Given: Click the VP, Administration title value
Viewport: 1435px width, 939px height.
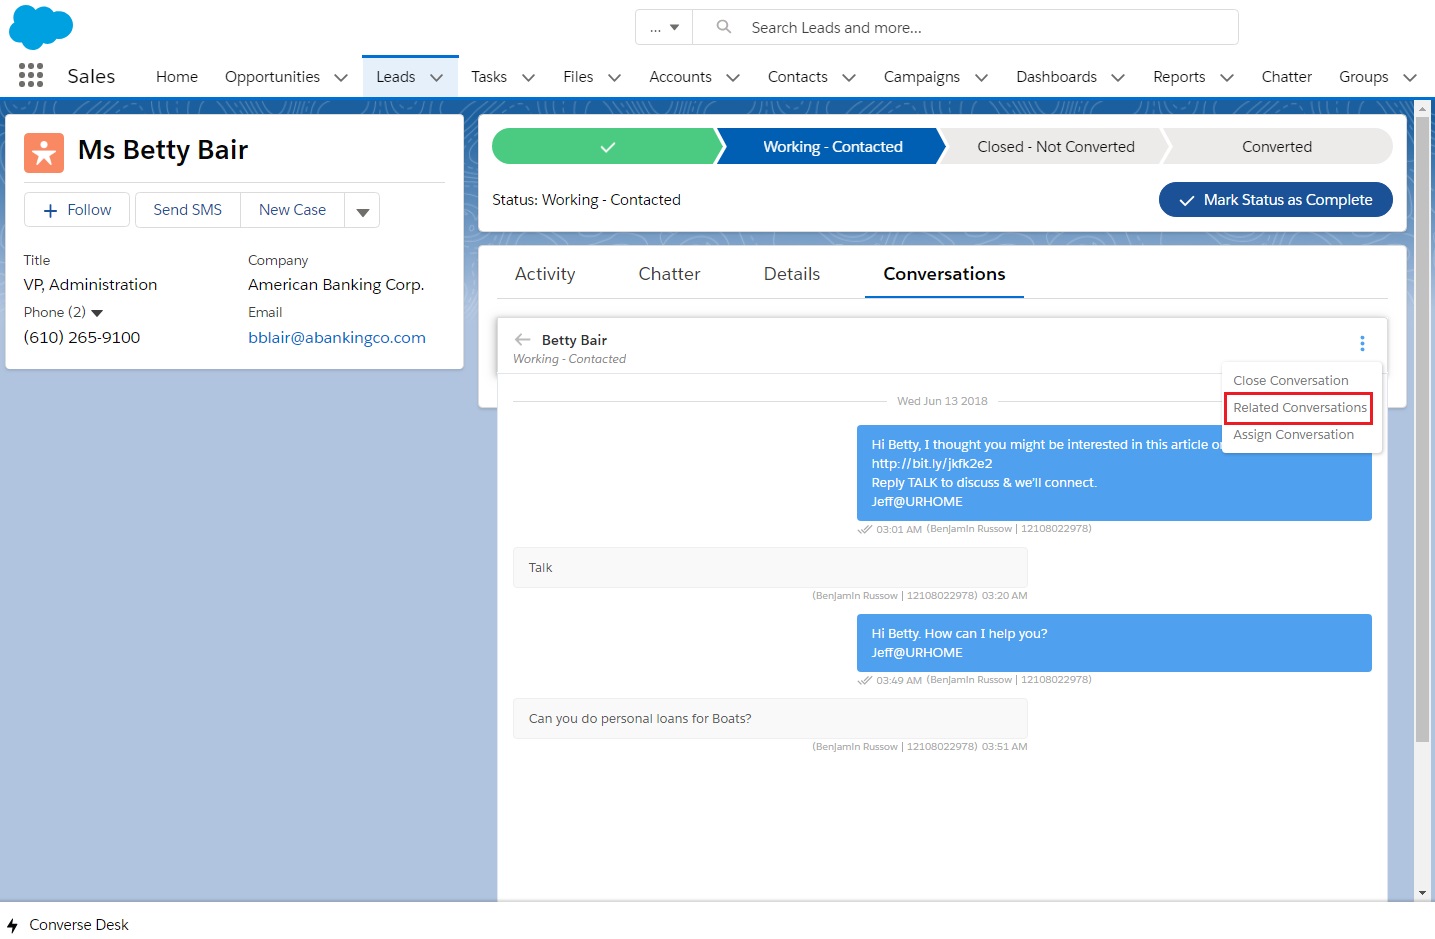Looking at the screenshot, I should click(x=90, y=285).
